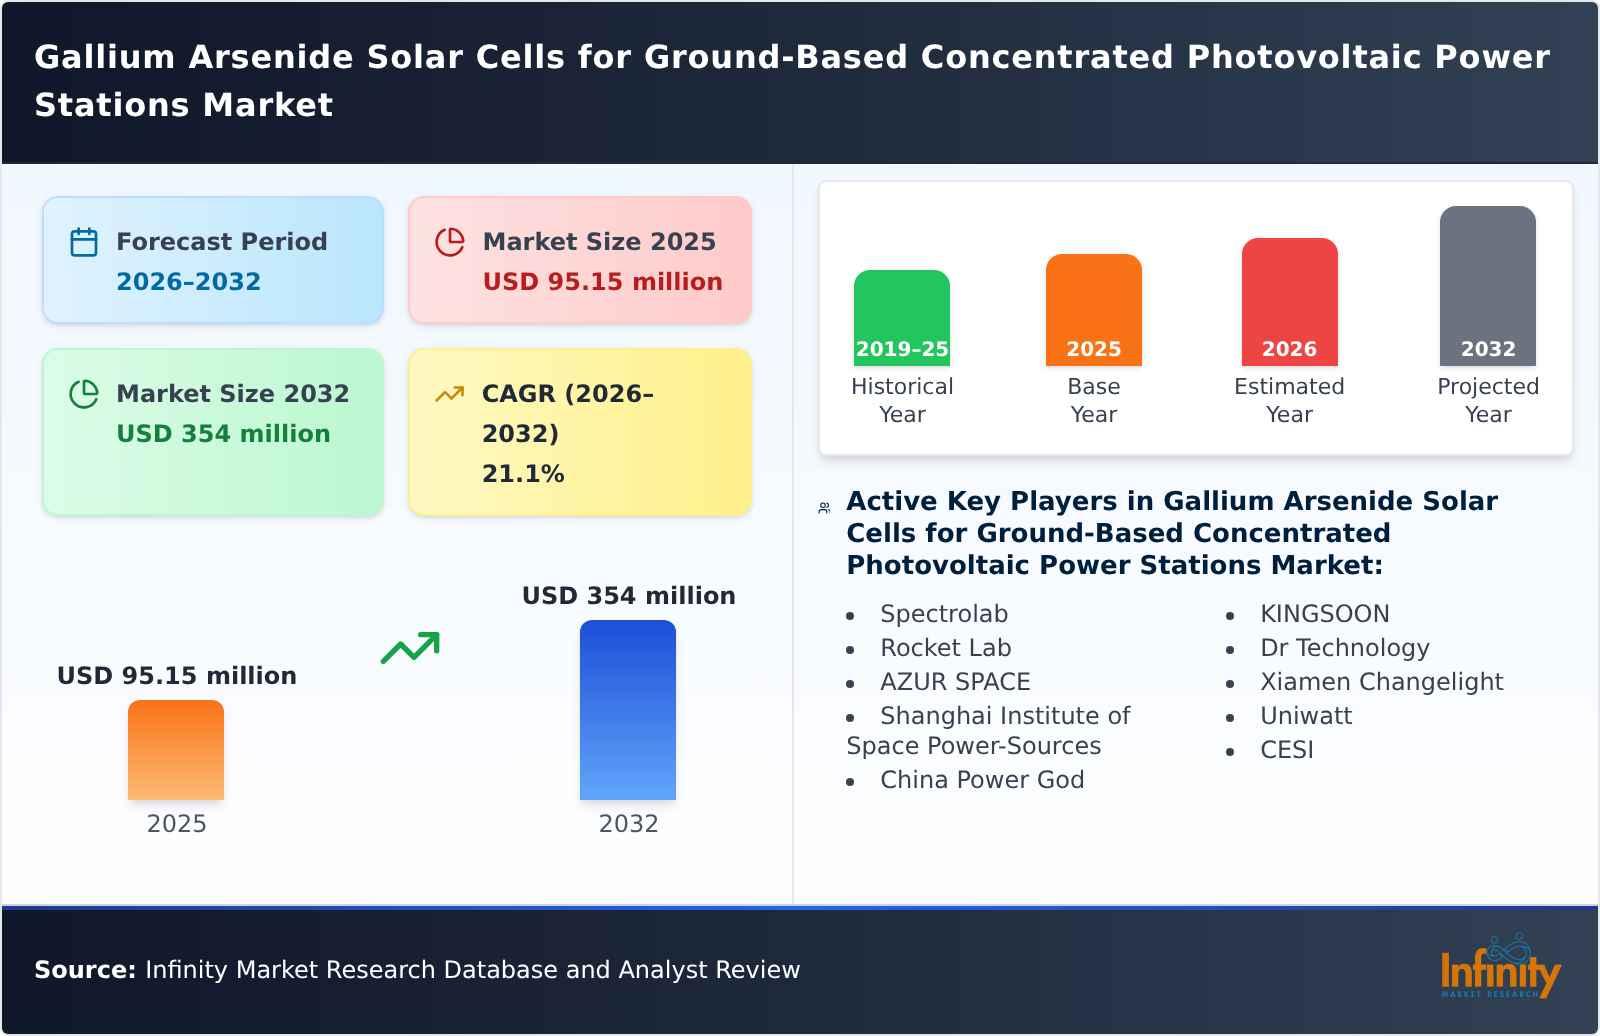Select the green 2019-25 Historical Year bar

pyautogui.click(x=902, y=318)
